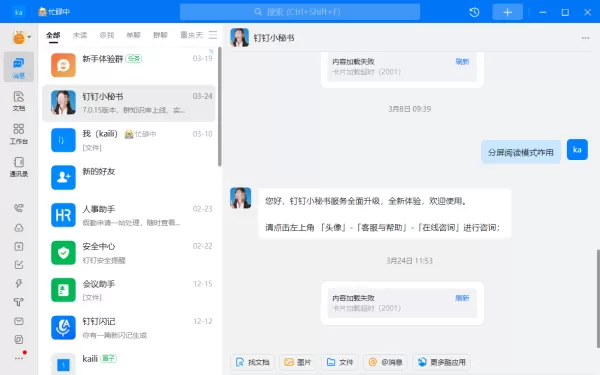Open the 通讯录 contacts in sidebar

[x=19, y=167]
